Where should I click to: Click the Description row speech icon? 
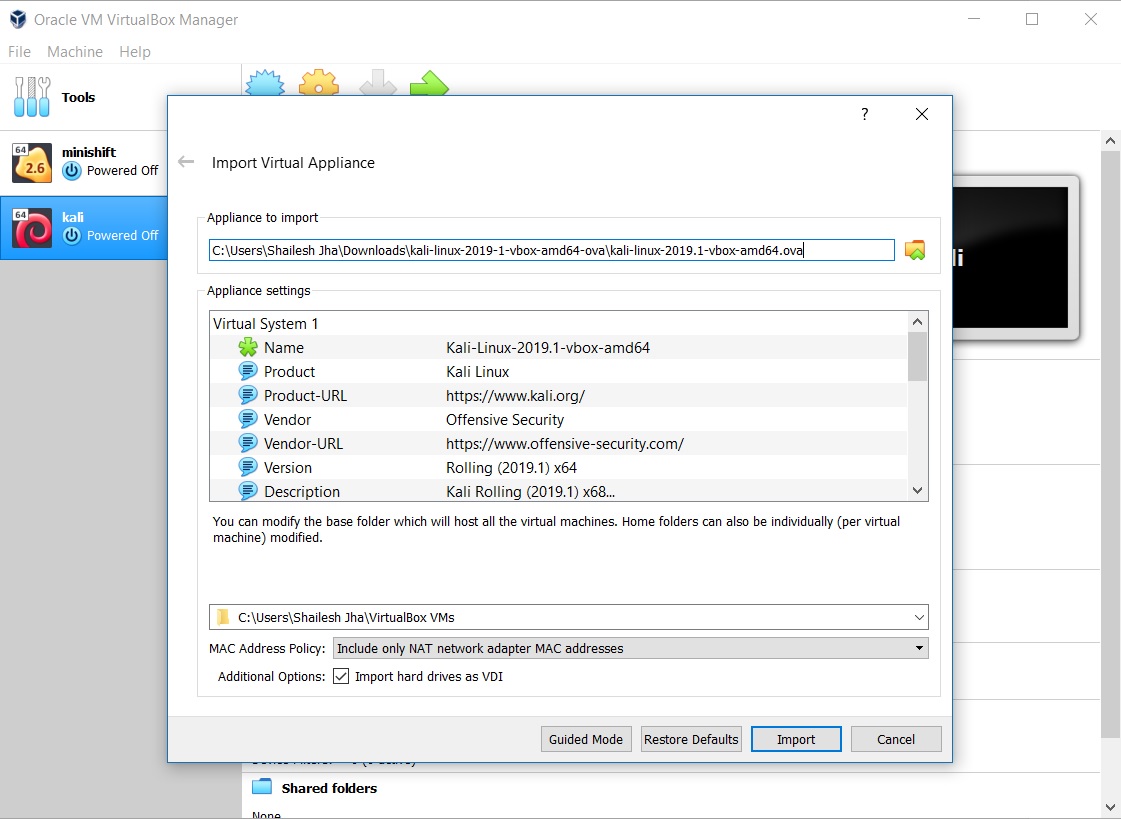[248, 491]
